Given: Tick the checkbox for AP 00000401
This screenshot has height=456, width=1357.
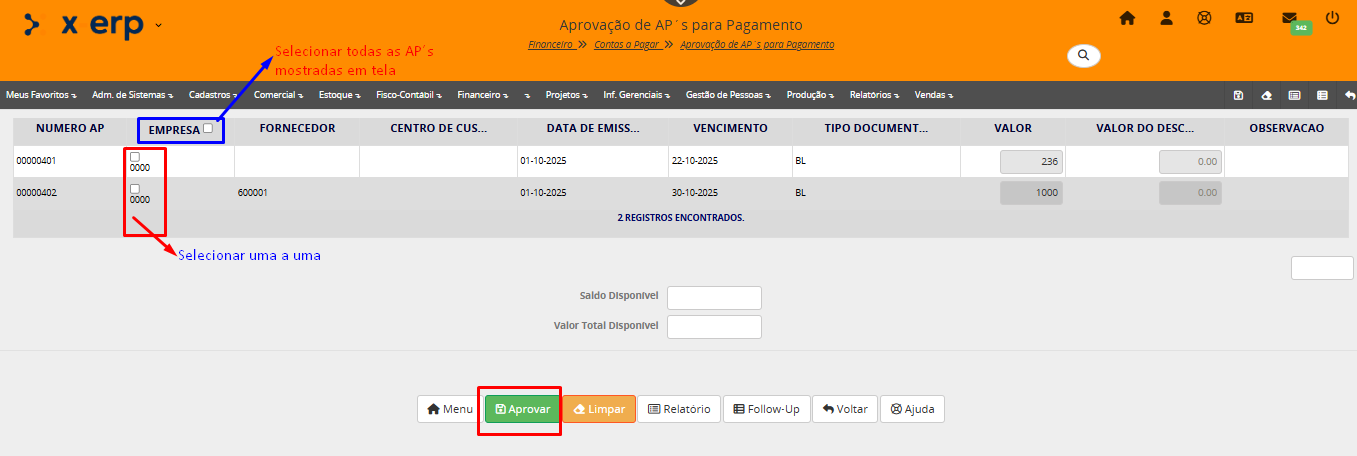Looking at the screenshot, I should pos(135,157).
